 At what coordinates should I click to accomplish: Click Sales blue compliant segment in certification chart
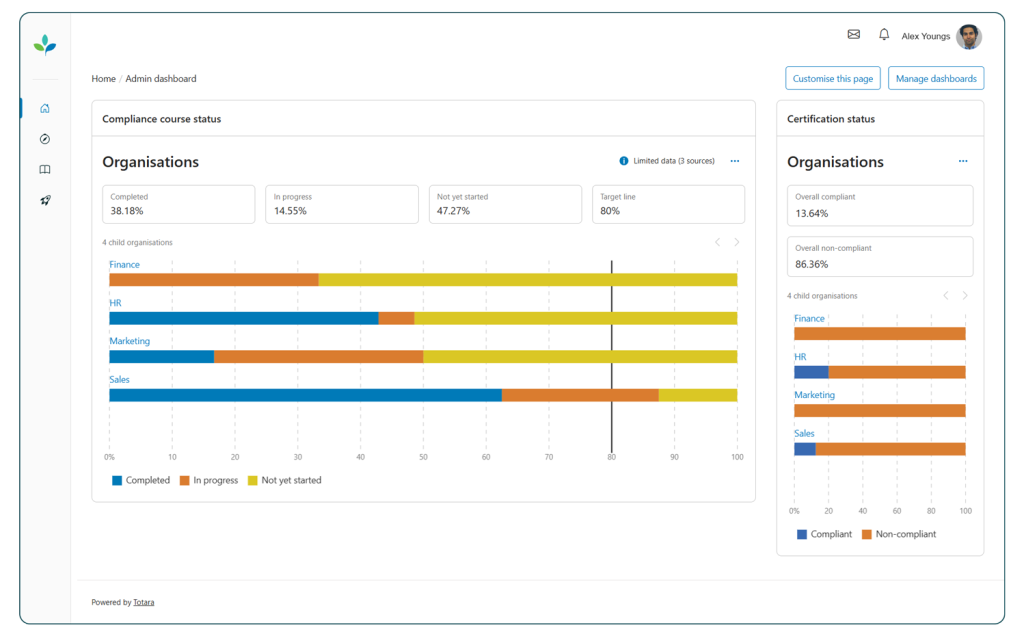point(805,449)
